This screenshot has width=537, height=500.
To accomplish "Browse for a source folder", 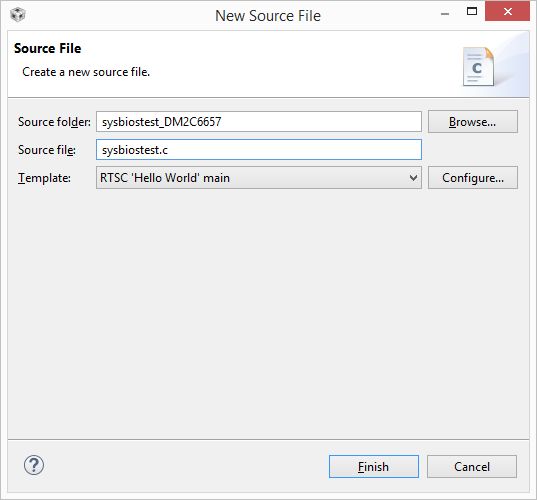I will (x=473, y=122).
